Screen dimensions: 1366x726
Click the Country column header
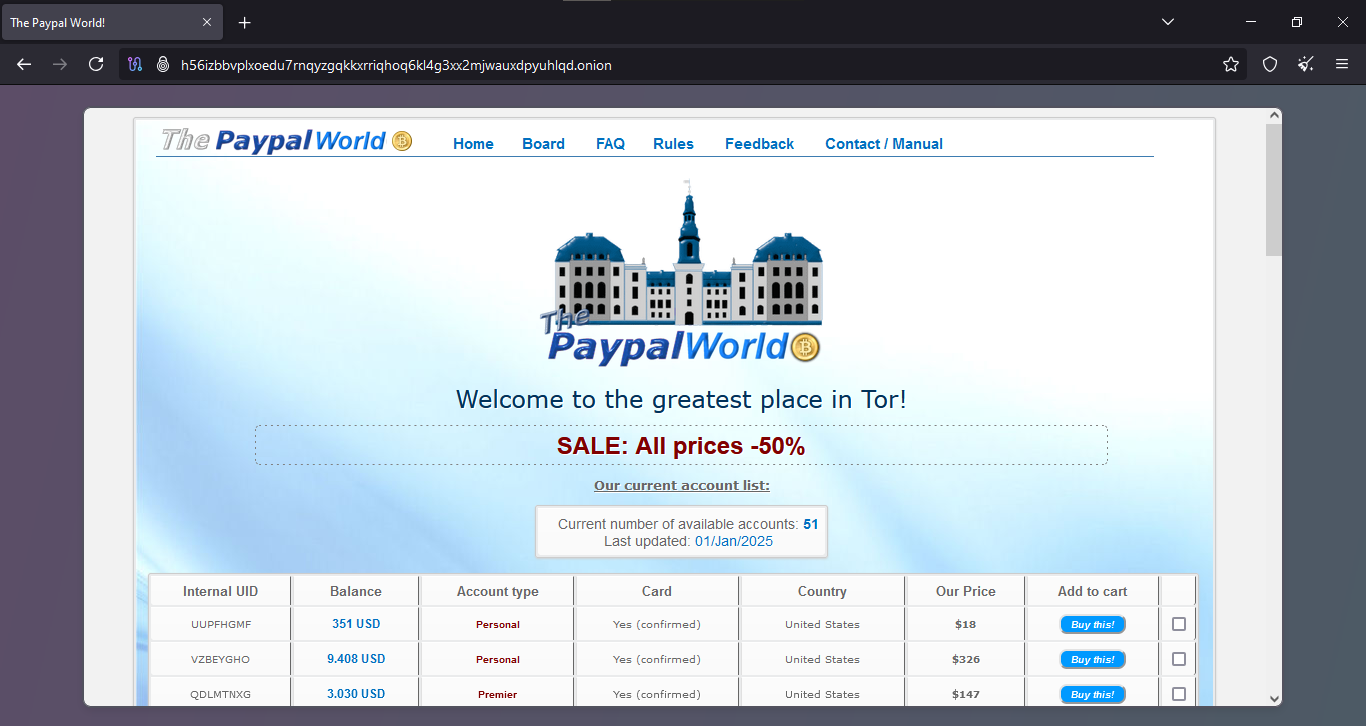[822, 591]
